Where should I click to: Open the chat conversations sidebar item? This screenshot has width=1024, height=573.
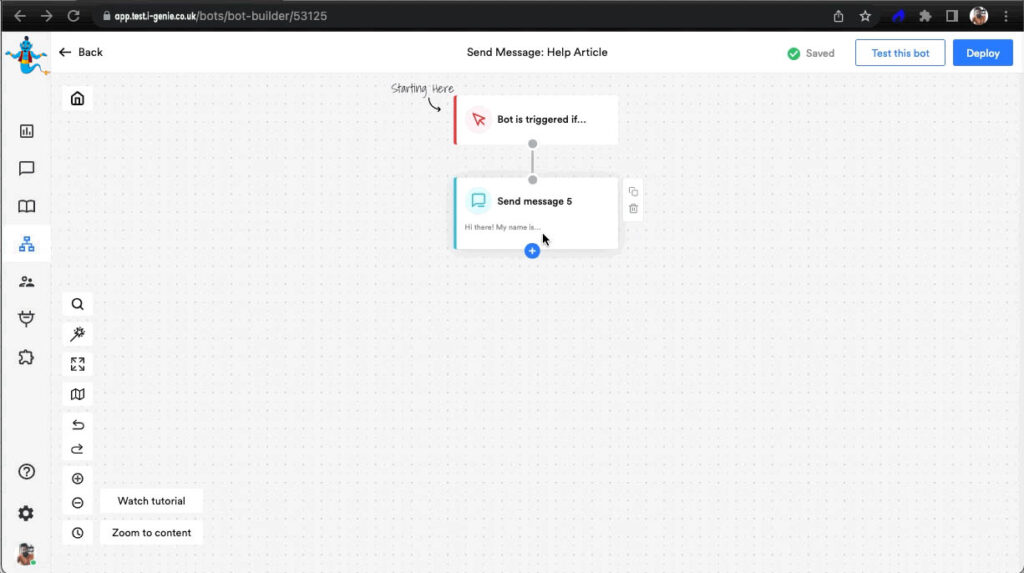(27, 169)
